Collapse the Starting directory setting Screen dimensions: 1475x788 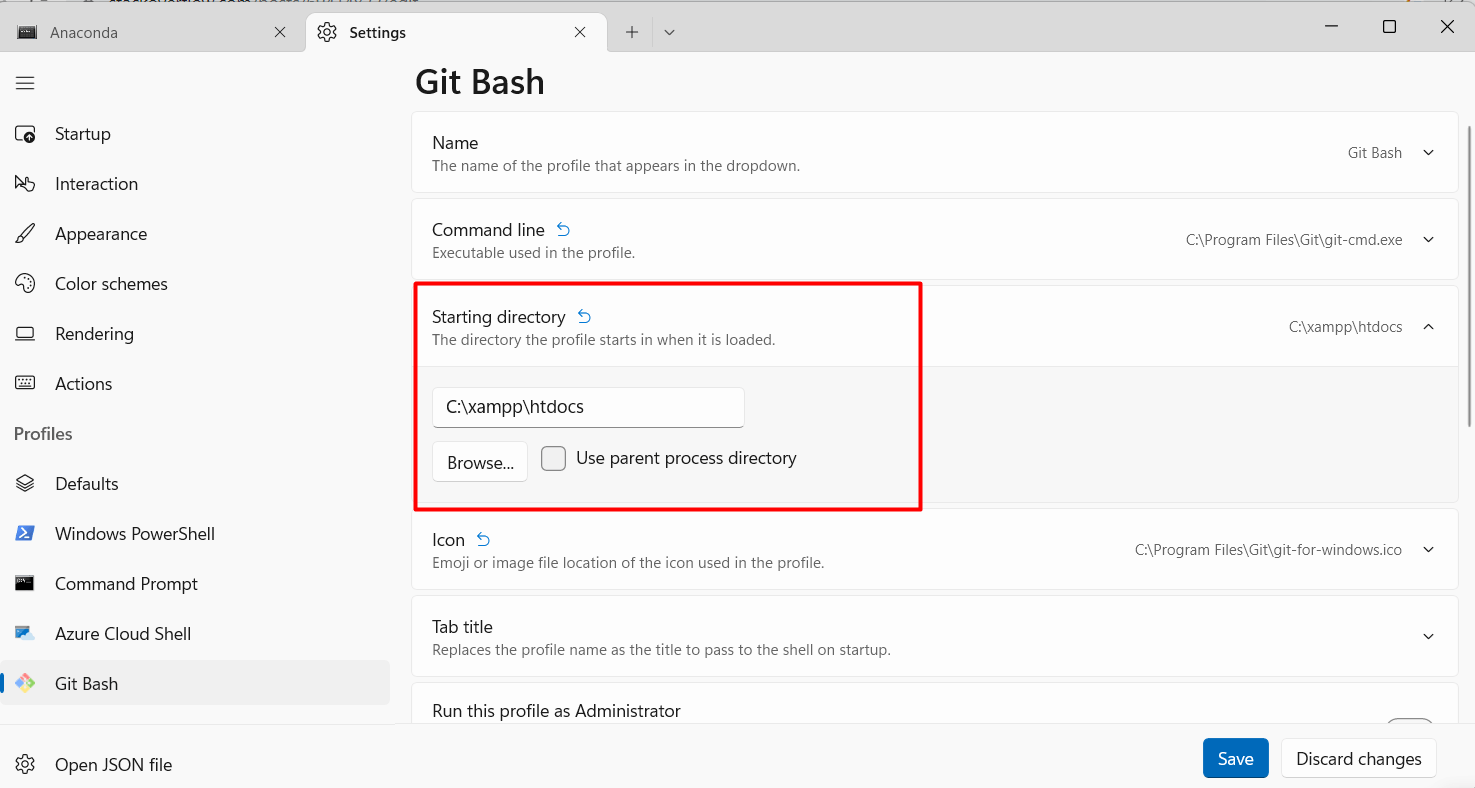pyautogui.click(x=1428, y=326)
